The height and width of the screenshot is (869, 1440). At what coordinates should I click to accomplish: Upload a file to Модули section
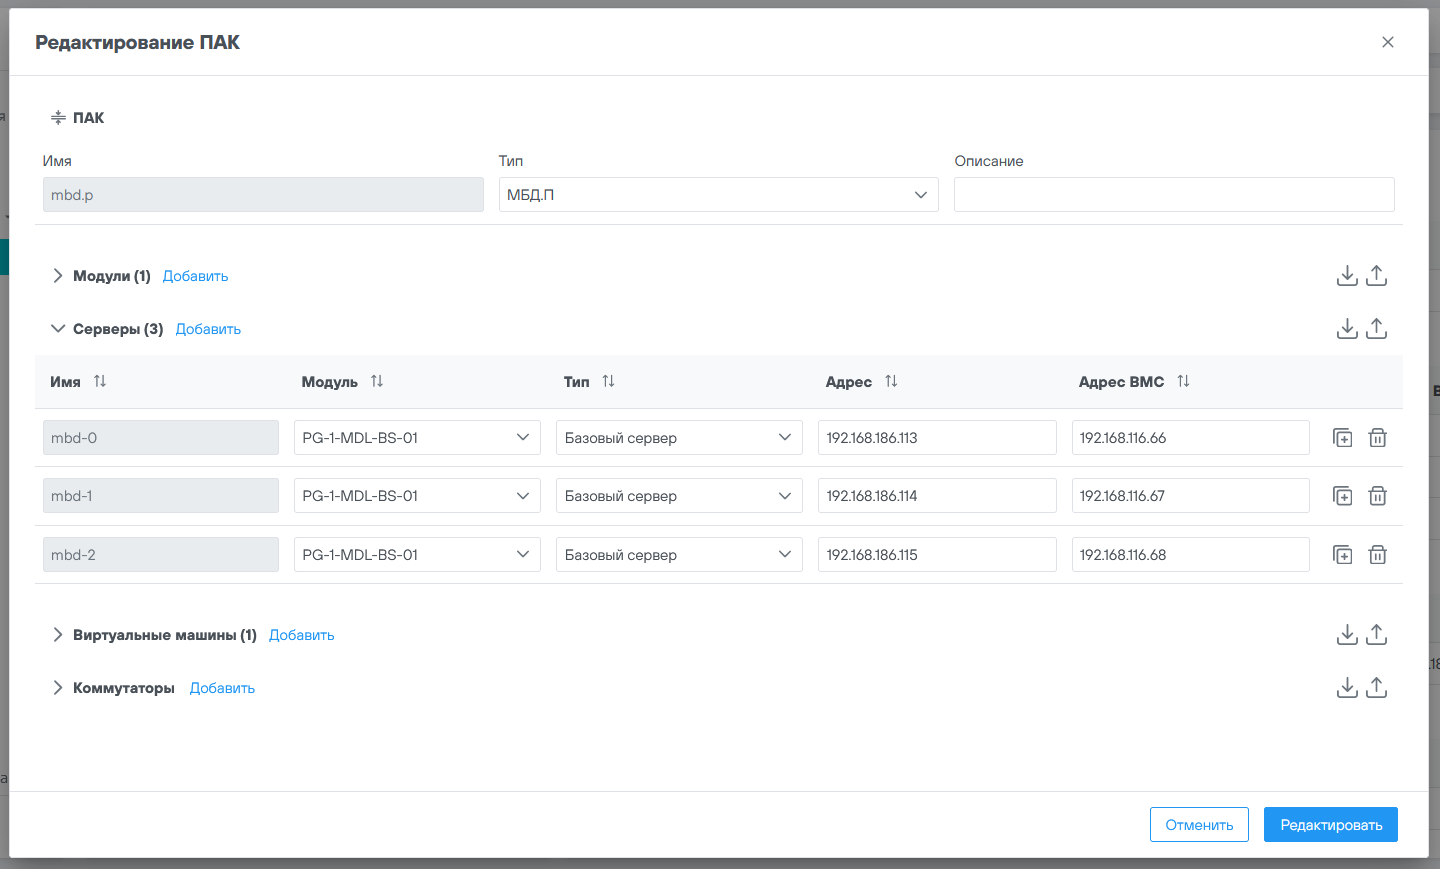(x=1376, y=275)
